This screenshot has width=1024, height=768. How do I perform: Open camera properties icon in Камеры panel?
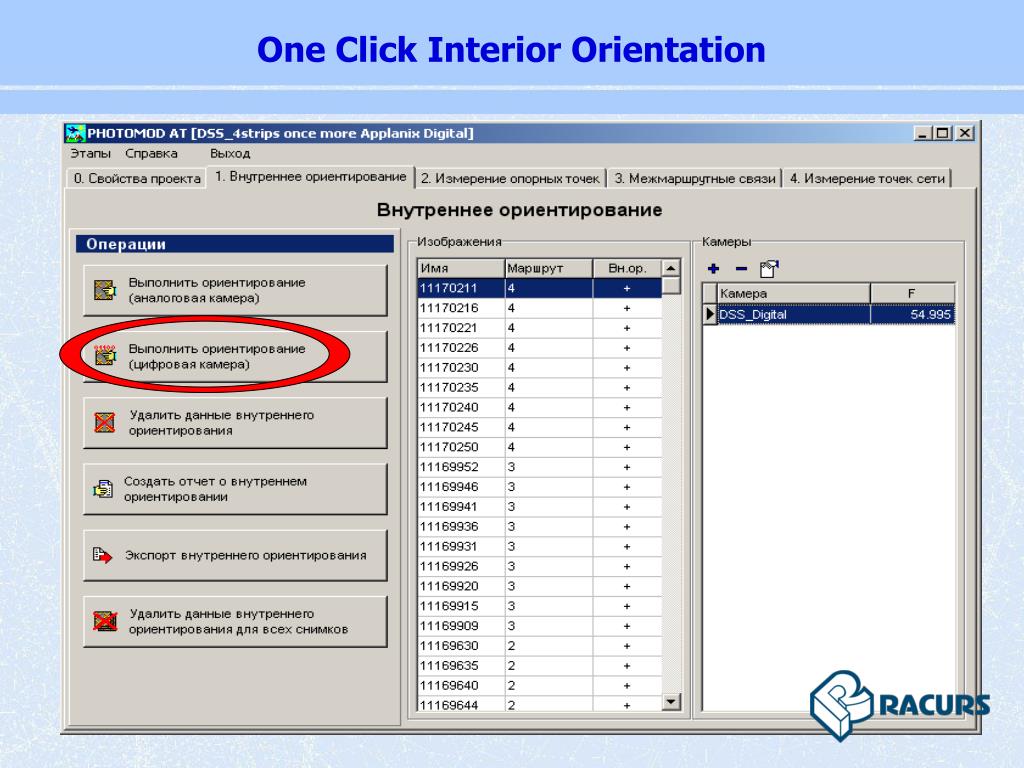click(x=769, y=268)
